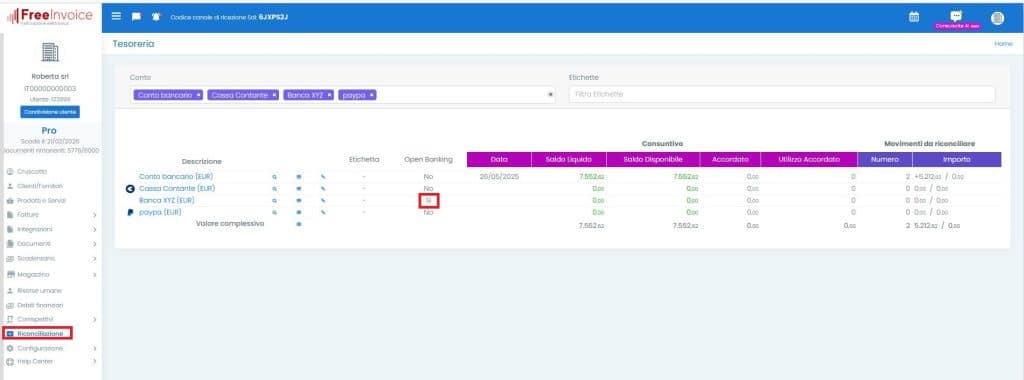Open the Conto multi-select dropdown field
Viewport: 1024px width, 380px height.
[x=343, y=95]
